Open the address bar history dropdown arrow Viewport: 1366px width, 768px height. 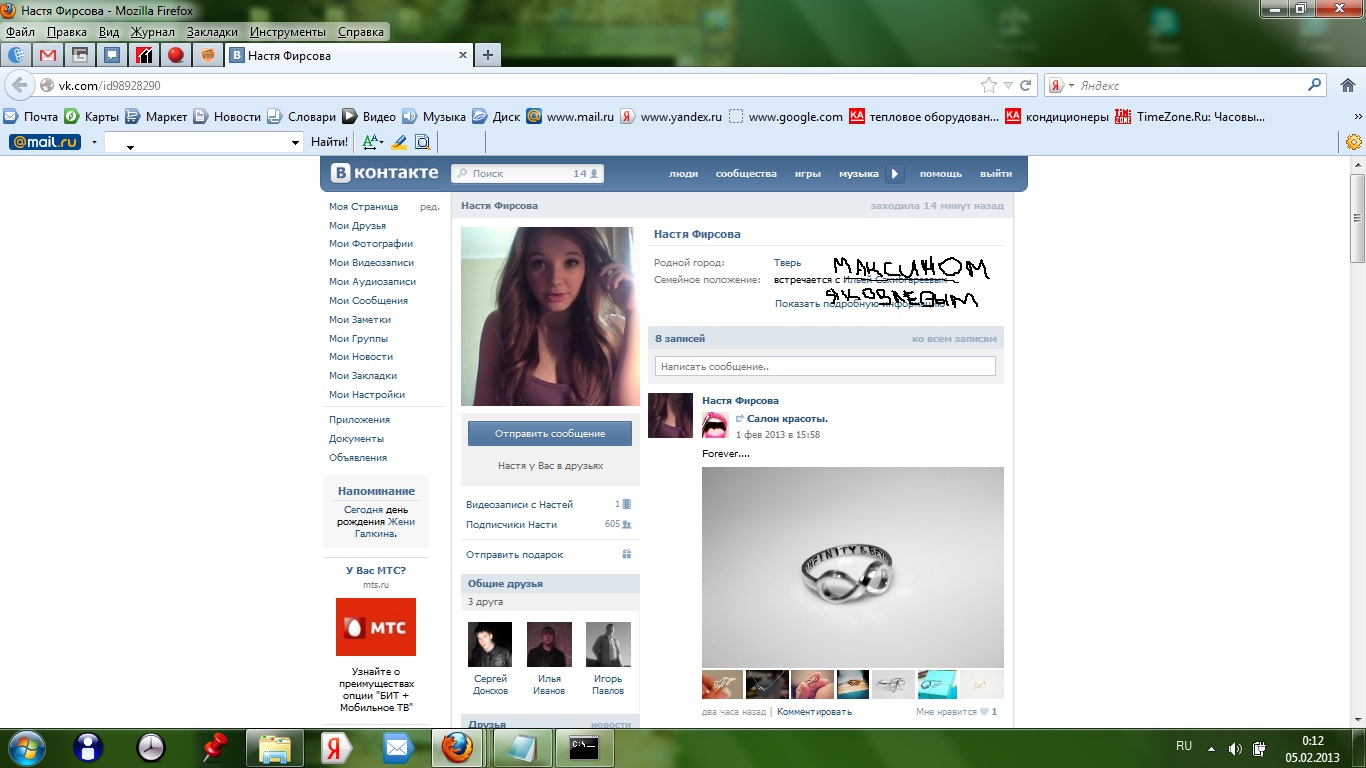(1009, 85)
